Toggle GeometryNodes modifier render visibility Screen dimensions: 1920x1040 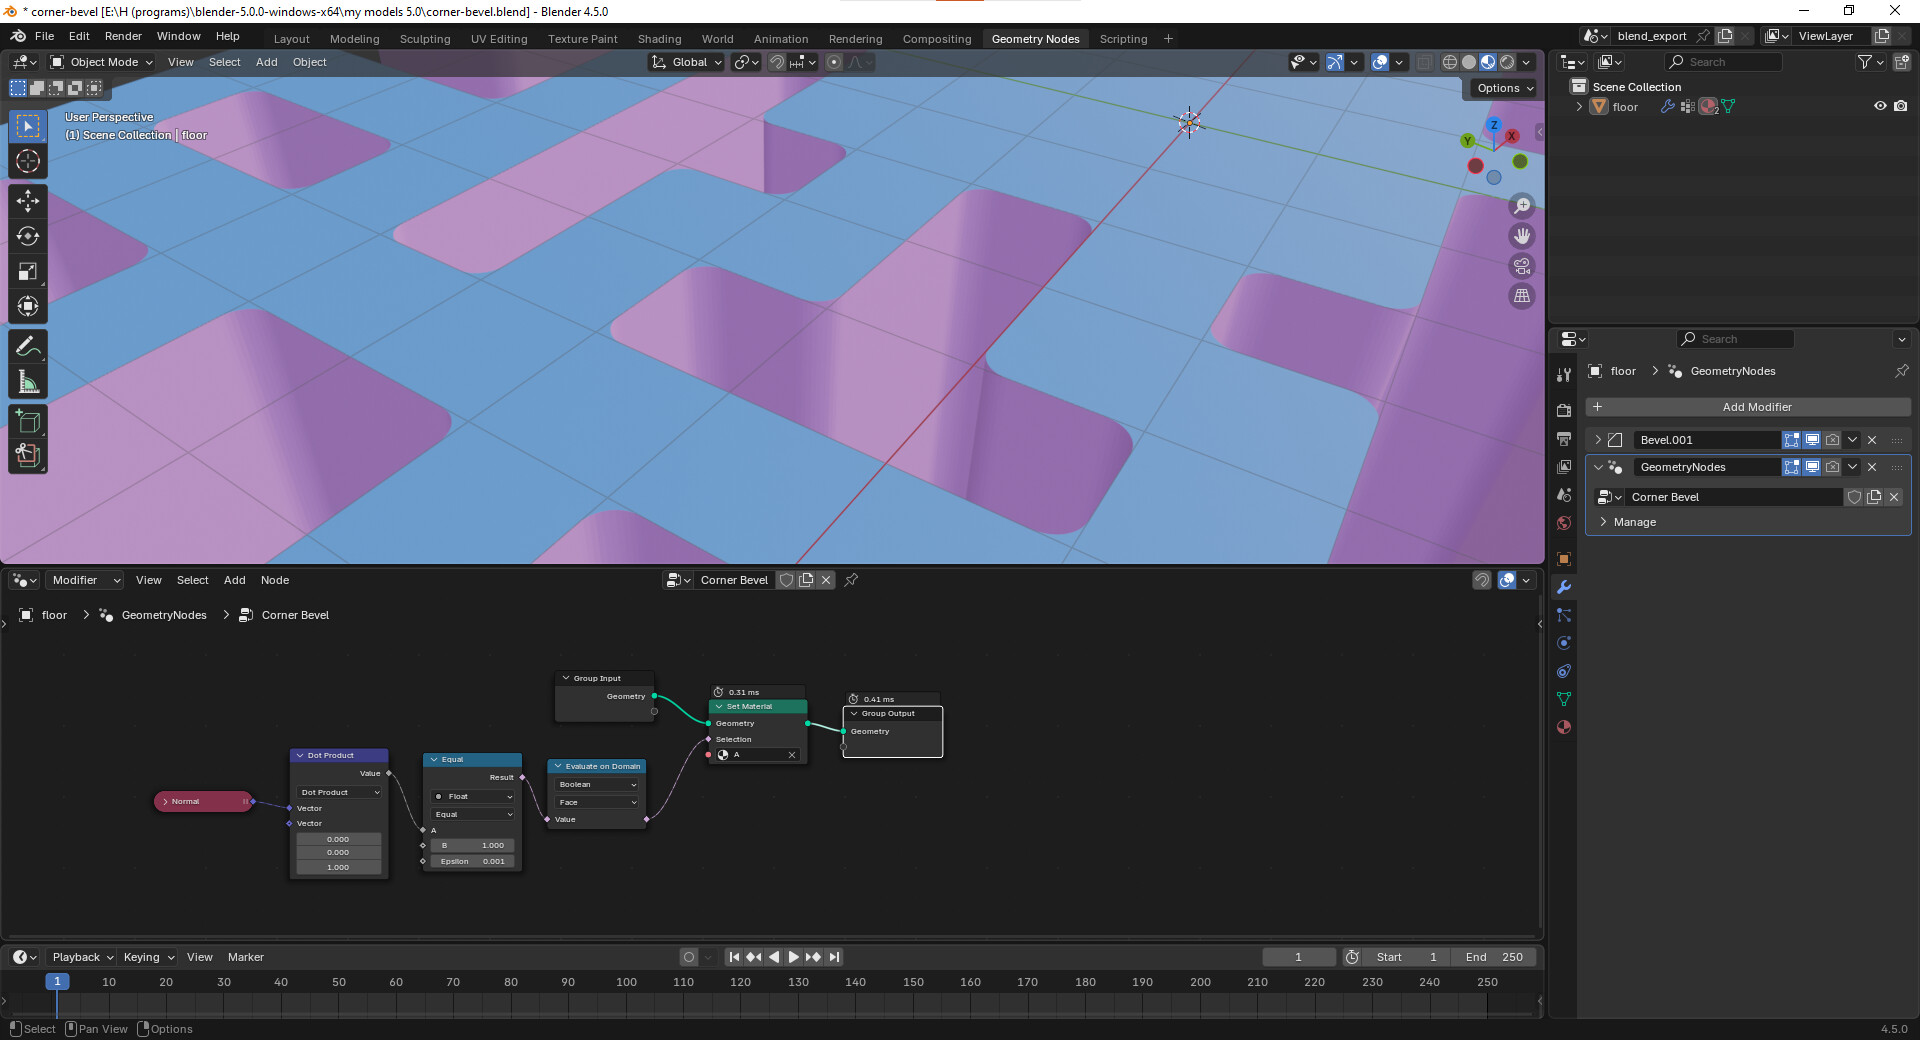point(1832,467)
